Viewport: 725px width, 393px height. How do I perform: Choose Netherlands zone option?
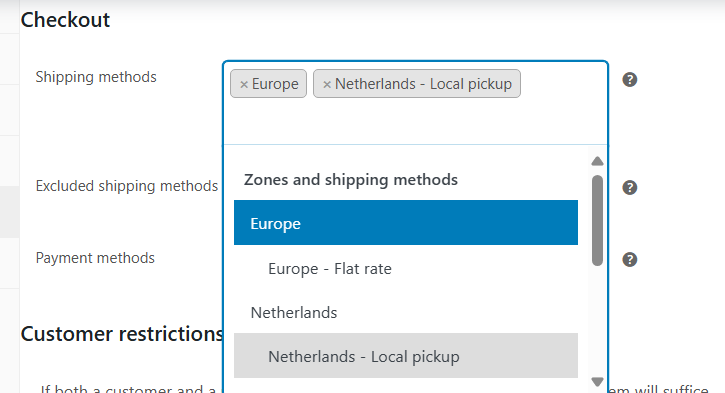tap(406, 313)
